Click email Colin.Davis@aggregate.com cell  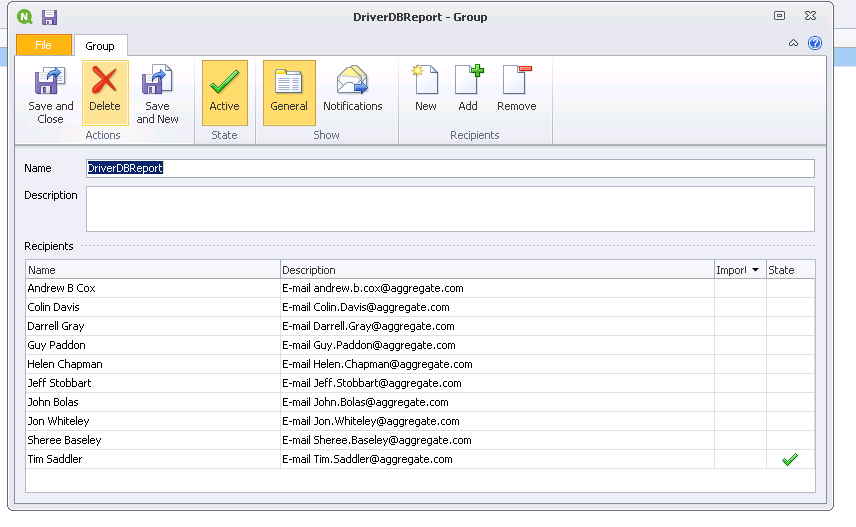coord(497,307)
